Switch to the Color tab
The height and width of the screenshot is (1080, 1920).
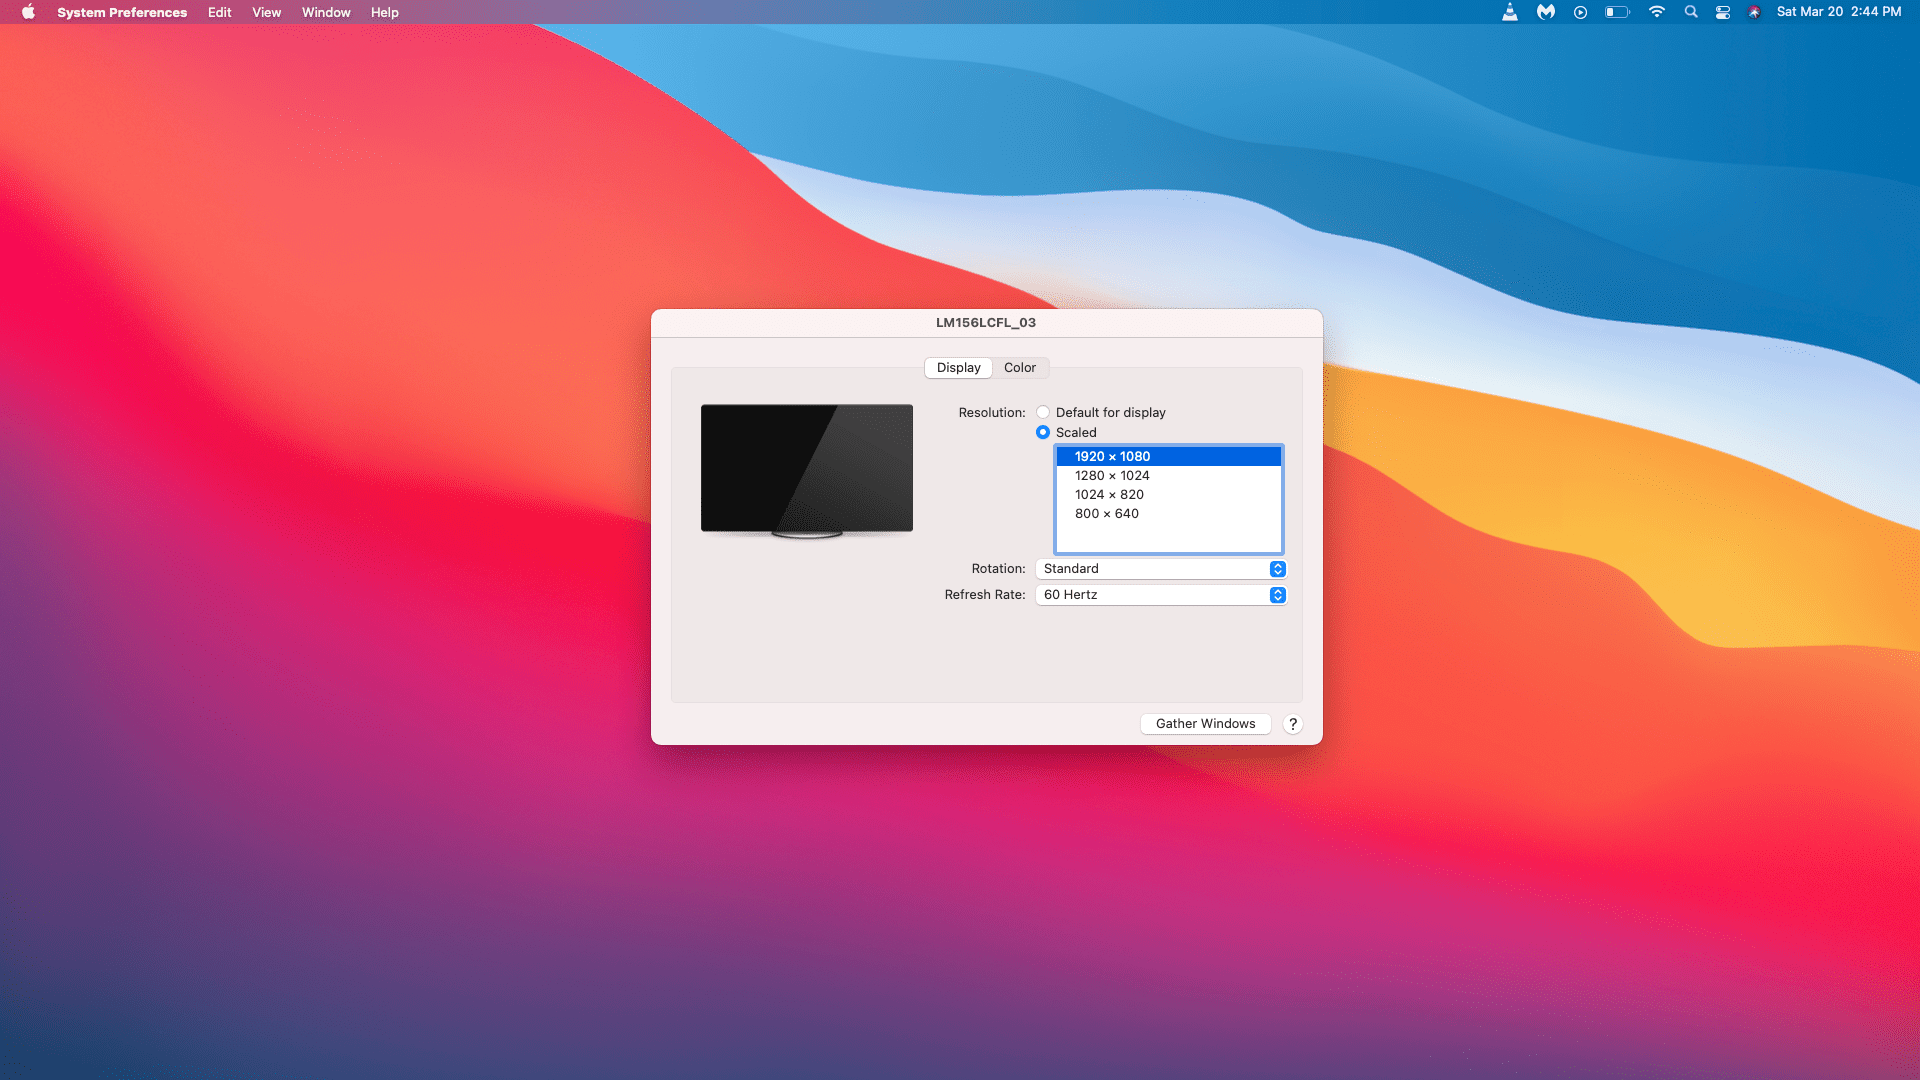point(1019,367)
